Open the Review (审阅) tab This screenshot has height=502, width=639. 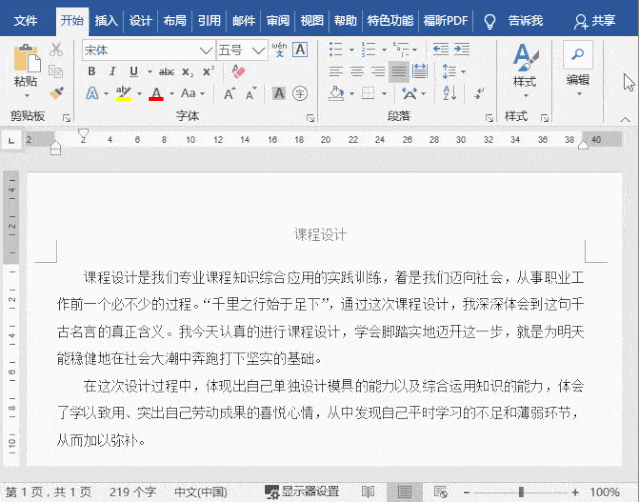pyautogui.click(x=278, y=20)
